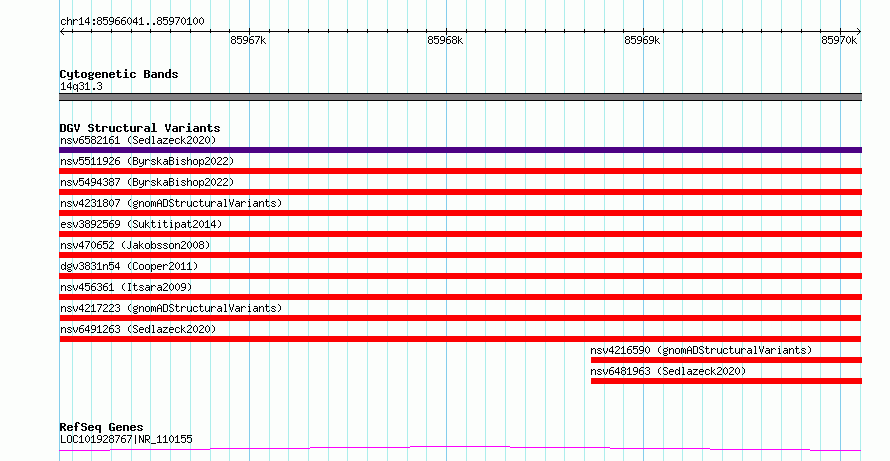890x461 pixels.
Task: Click the 85969k ruler tick label
Action: (x=642, y=40)
